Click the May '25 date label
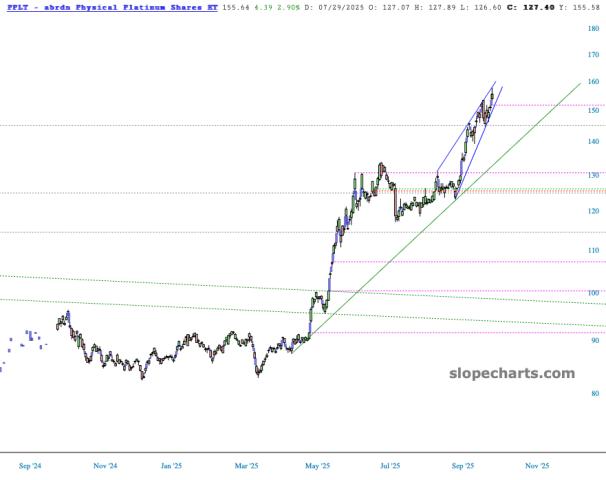Image resolution: width=606 pixels, height=480 pixels. click(317, 466)
